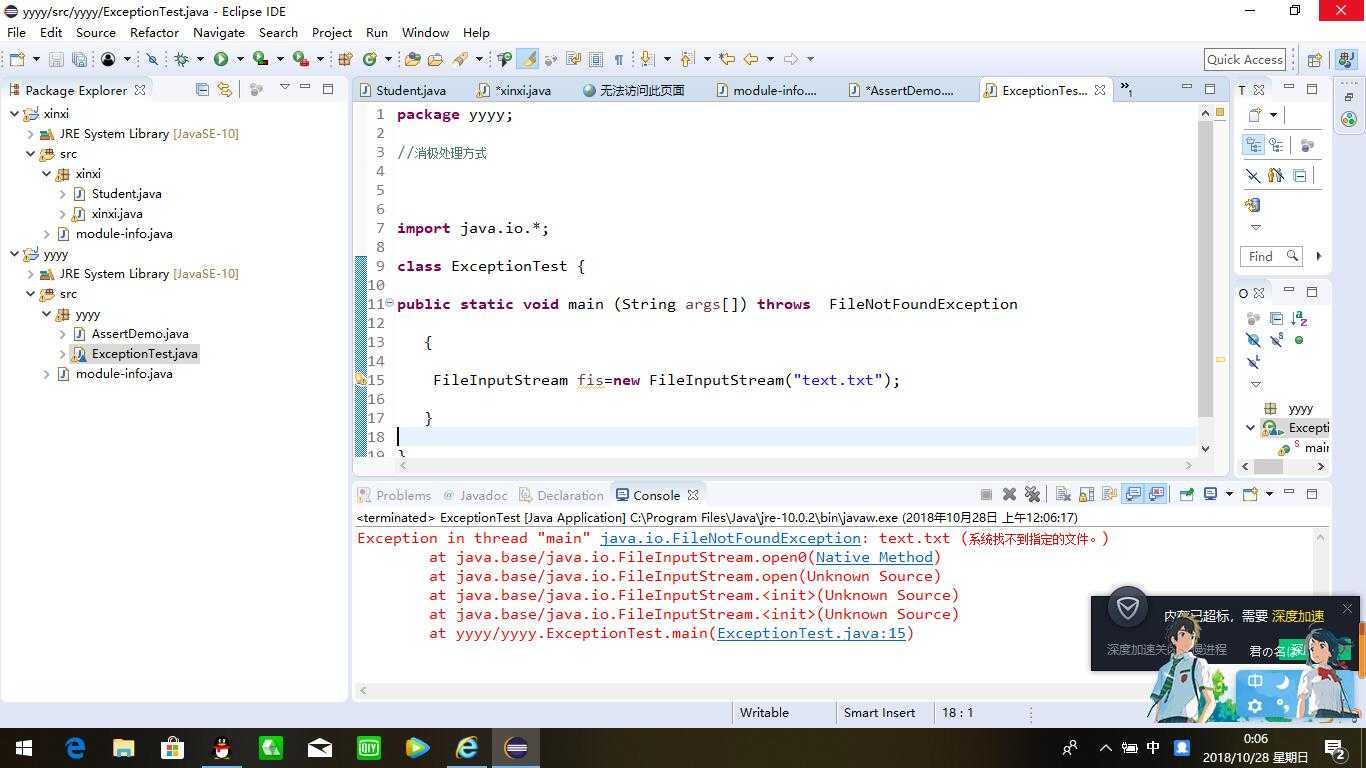This screenshot has width=1366, height=768.
Task: Open the Window menu
Action: click(425, 32)
